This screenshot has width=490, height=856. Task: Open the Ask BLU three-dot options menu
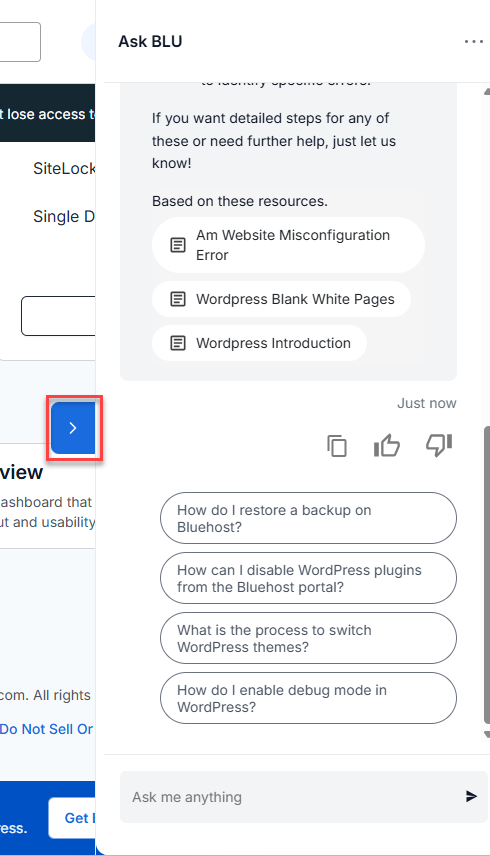[x=474, y=41]
